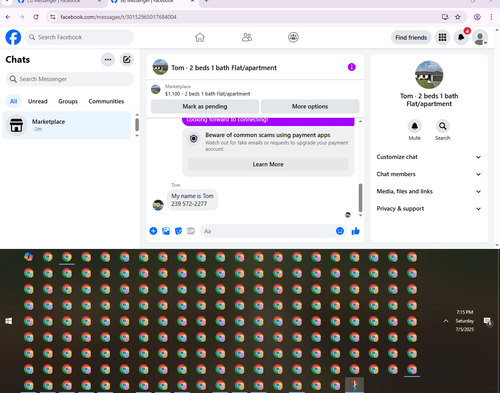The image size is (500, 393).
Task: Open conversation information purple icon
Action: 352,67
